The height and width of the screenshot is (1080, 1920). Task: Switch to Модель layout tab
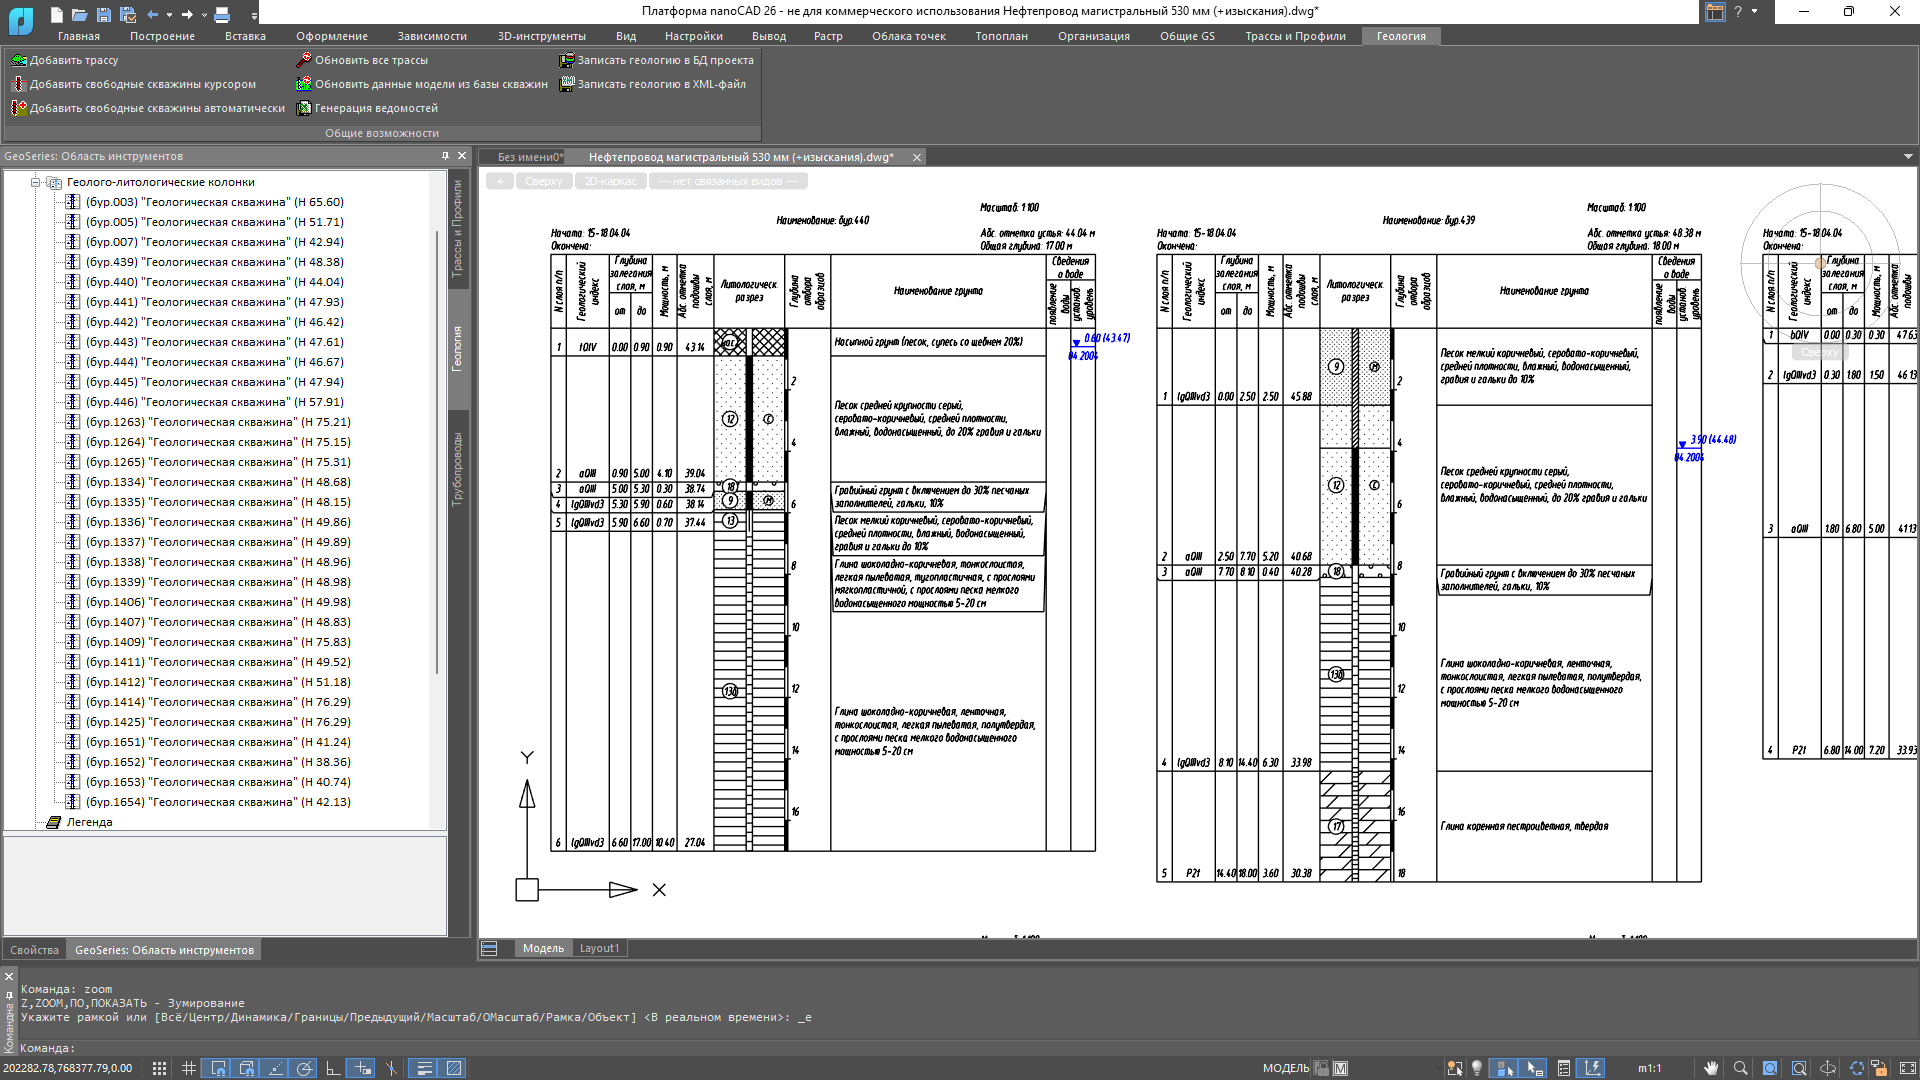[543, 948]
